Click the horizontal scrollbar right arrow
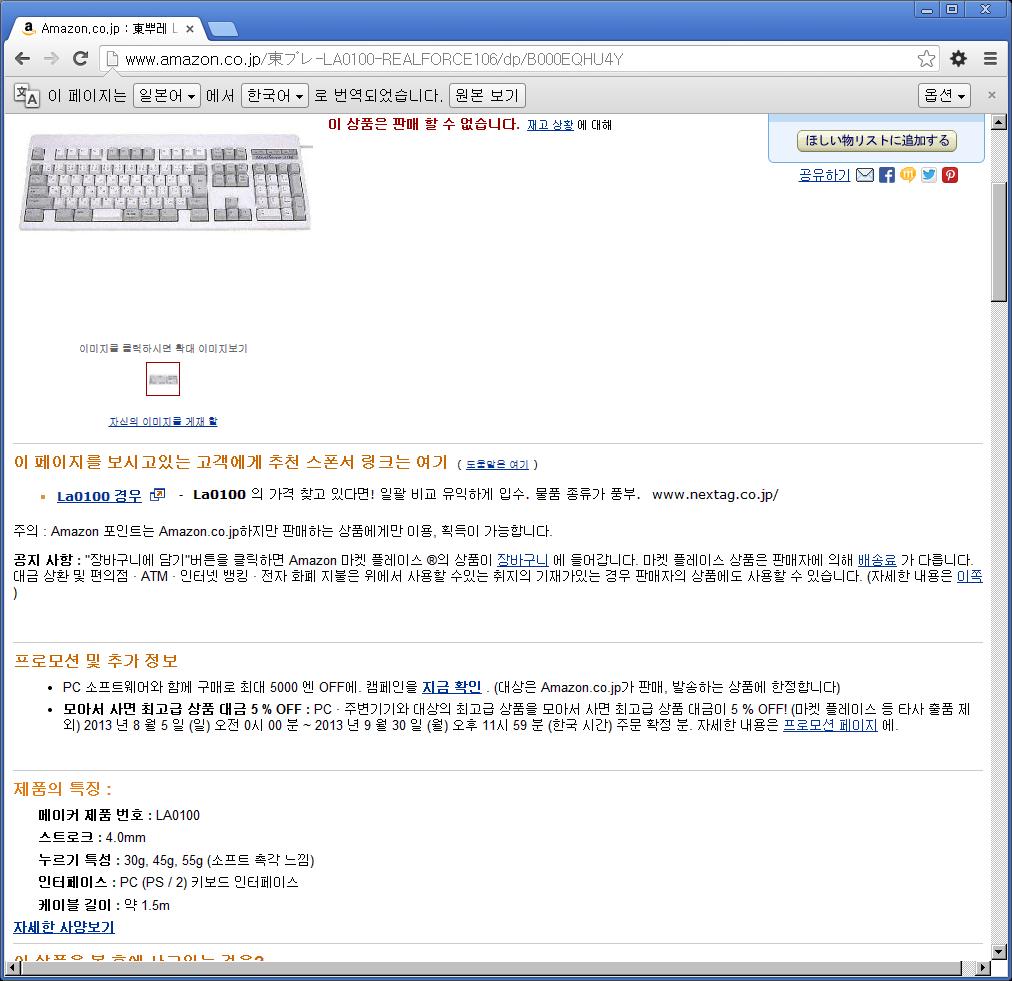 click(983, 967)
